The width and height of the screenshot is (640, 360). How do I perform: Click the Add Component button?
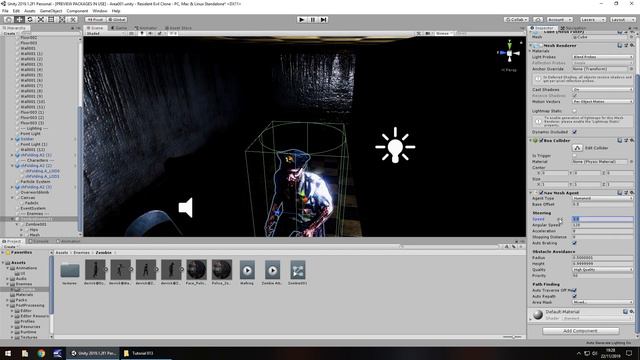pyautogui.click(x=580, y=331)
